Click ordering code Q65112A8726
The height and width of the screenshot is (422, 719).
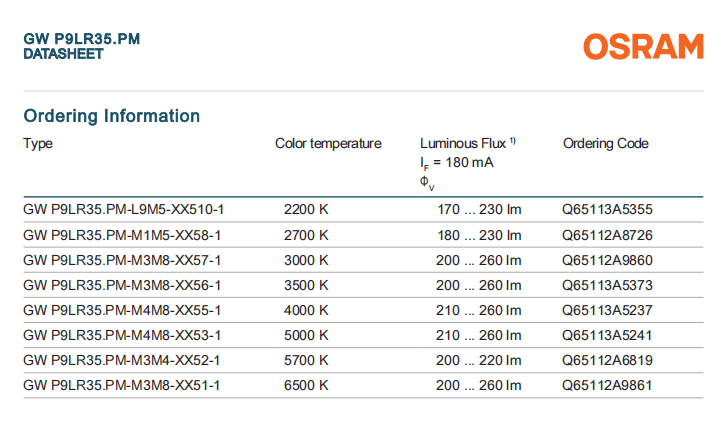[x=607, y=235]
